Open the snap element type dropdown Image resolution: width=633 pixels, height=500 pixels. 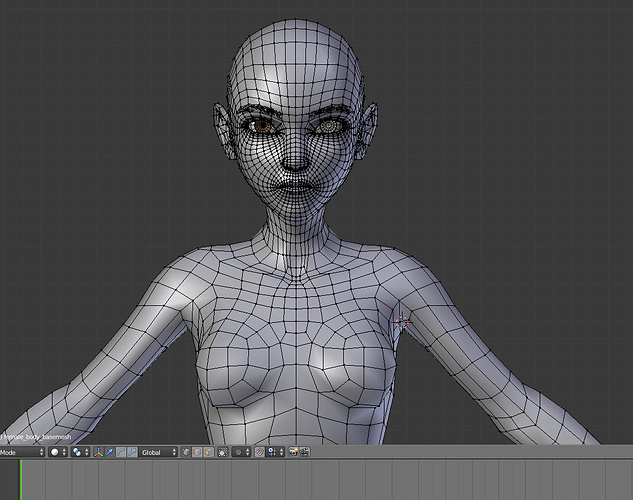(x=275, y=452)
